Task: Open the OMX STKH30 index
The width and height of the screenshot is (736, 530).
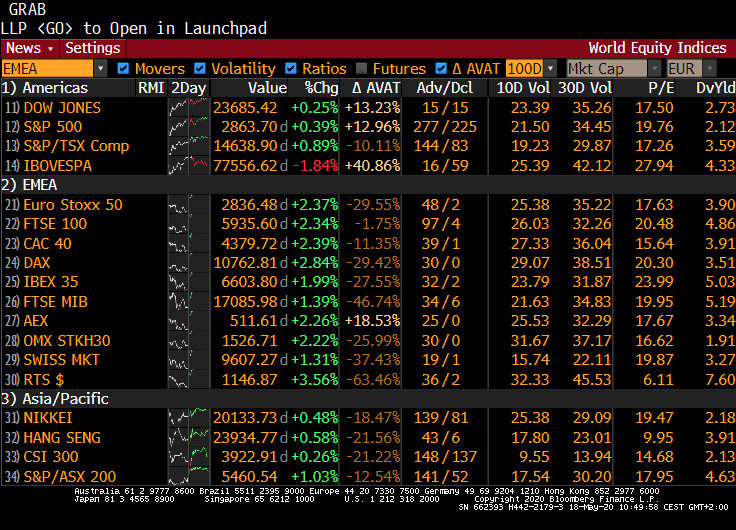Action: (x=67, y=341)
